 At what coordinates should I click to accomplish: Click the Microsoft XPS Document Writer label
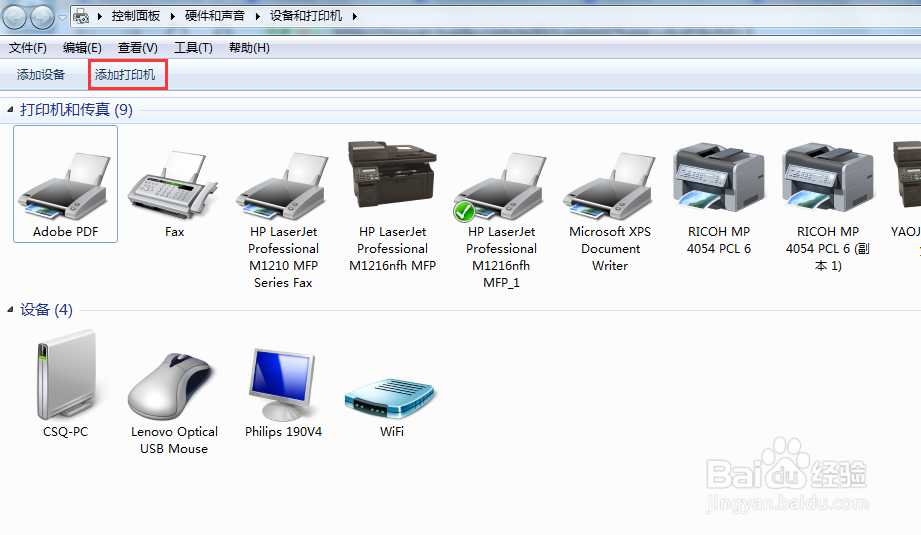610,248
